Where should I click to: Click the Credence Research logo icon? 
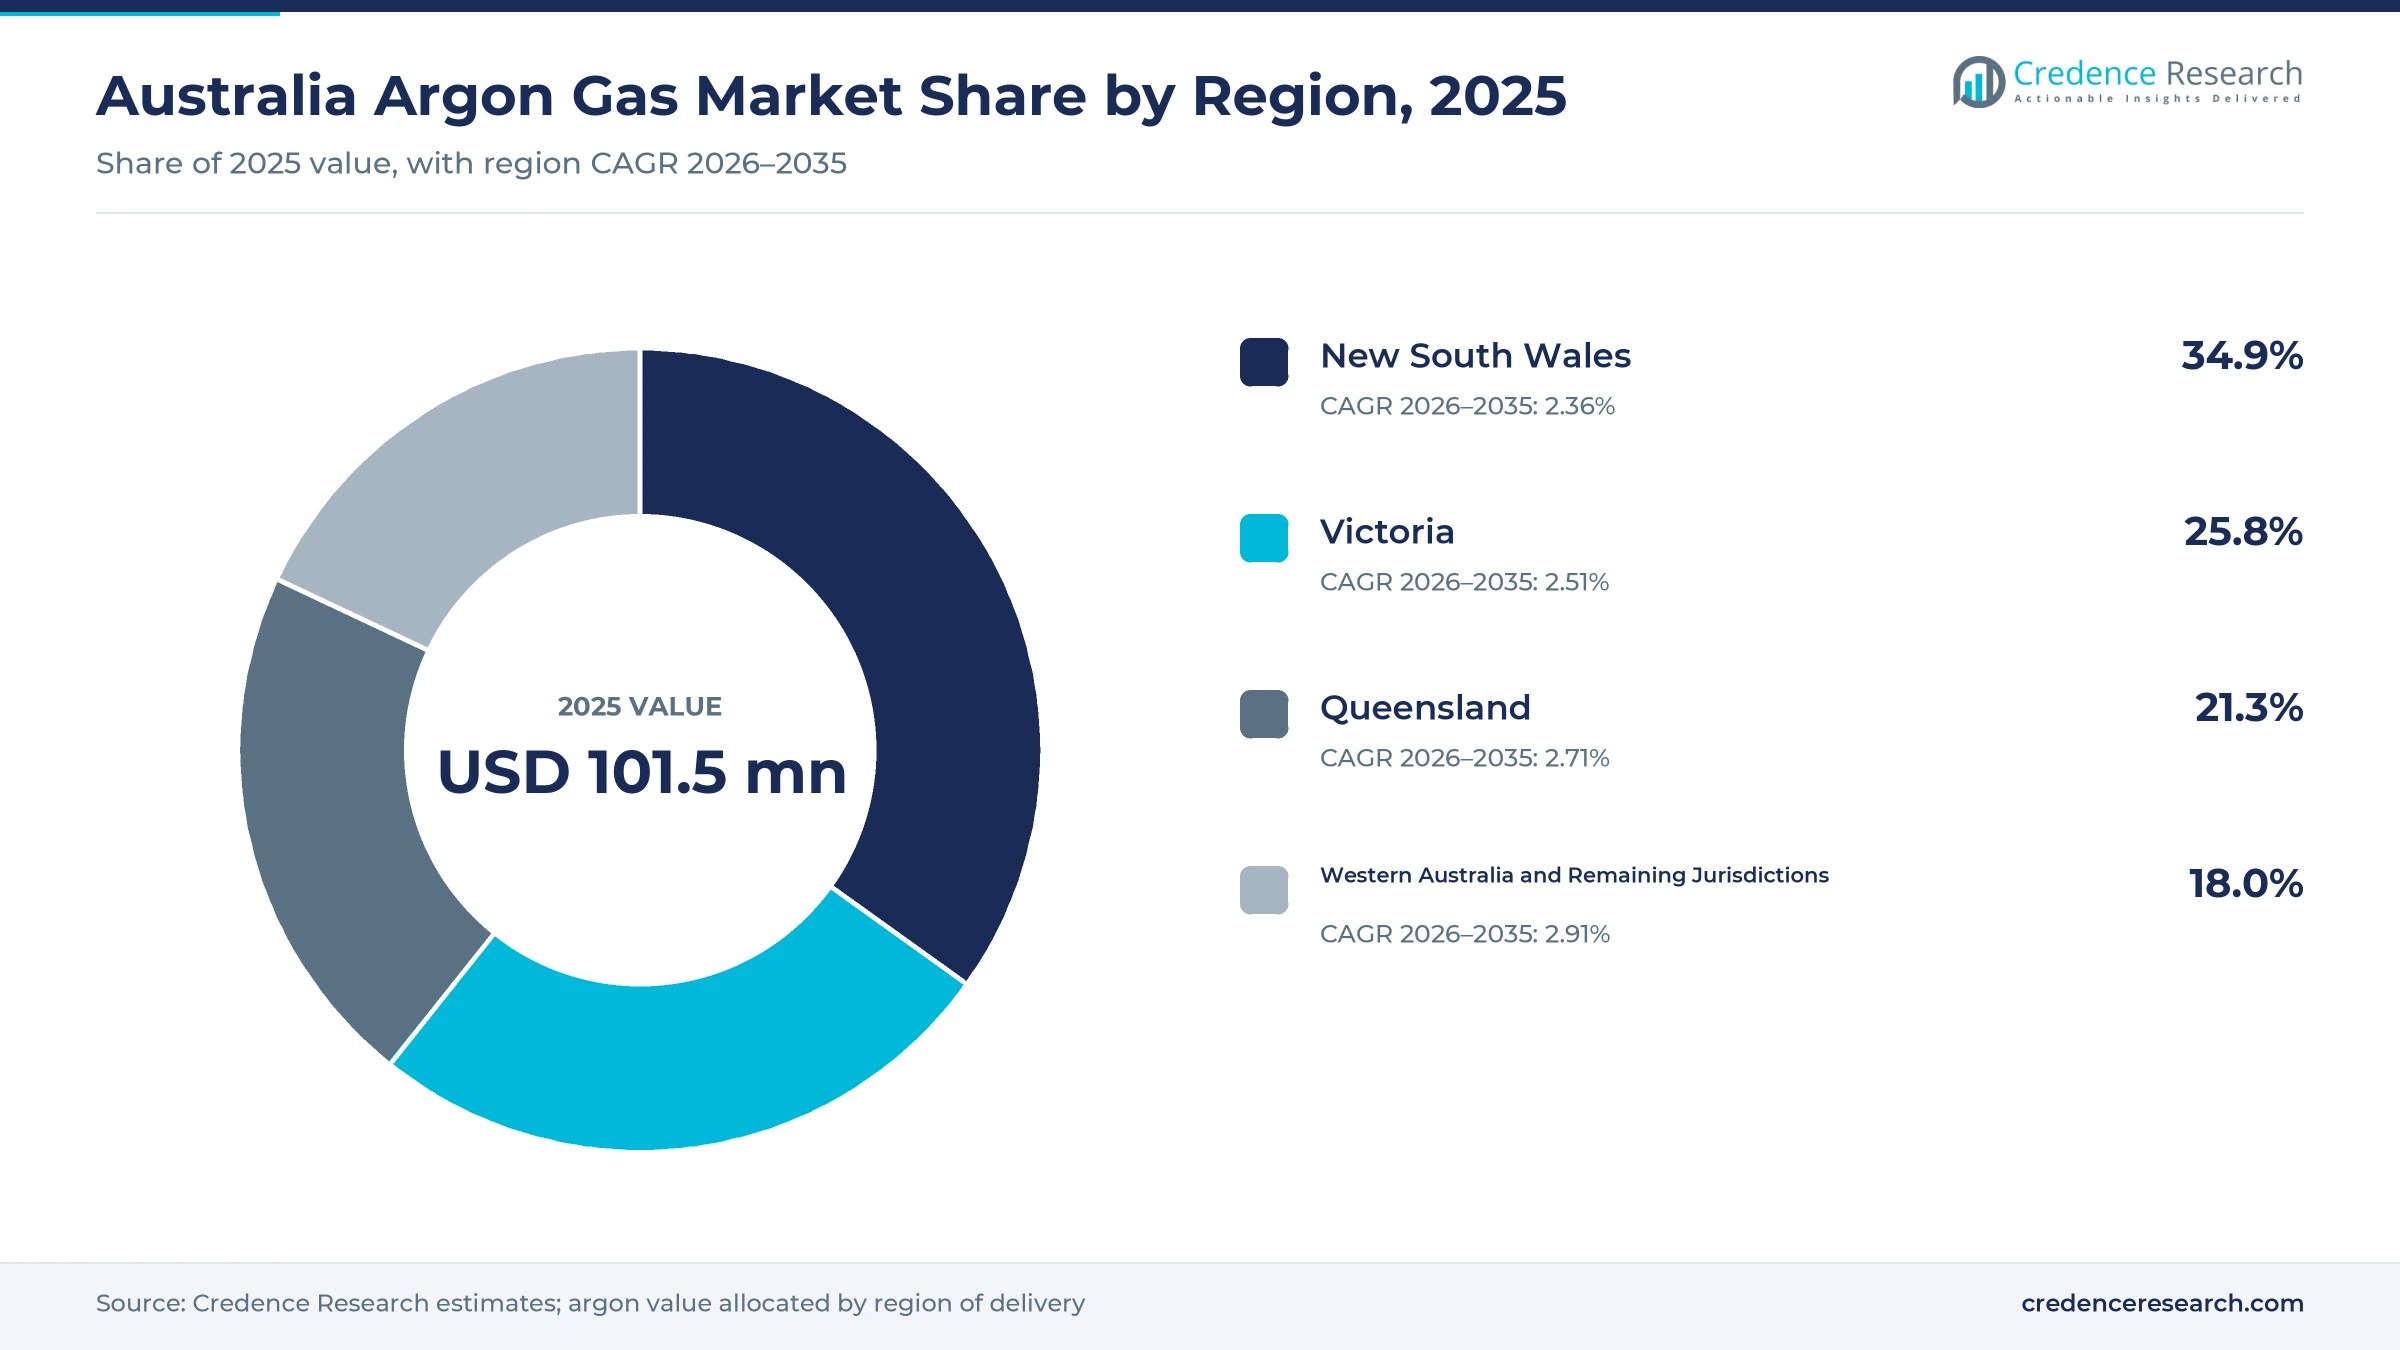tap(1979, 82)
